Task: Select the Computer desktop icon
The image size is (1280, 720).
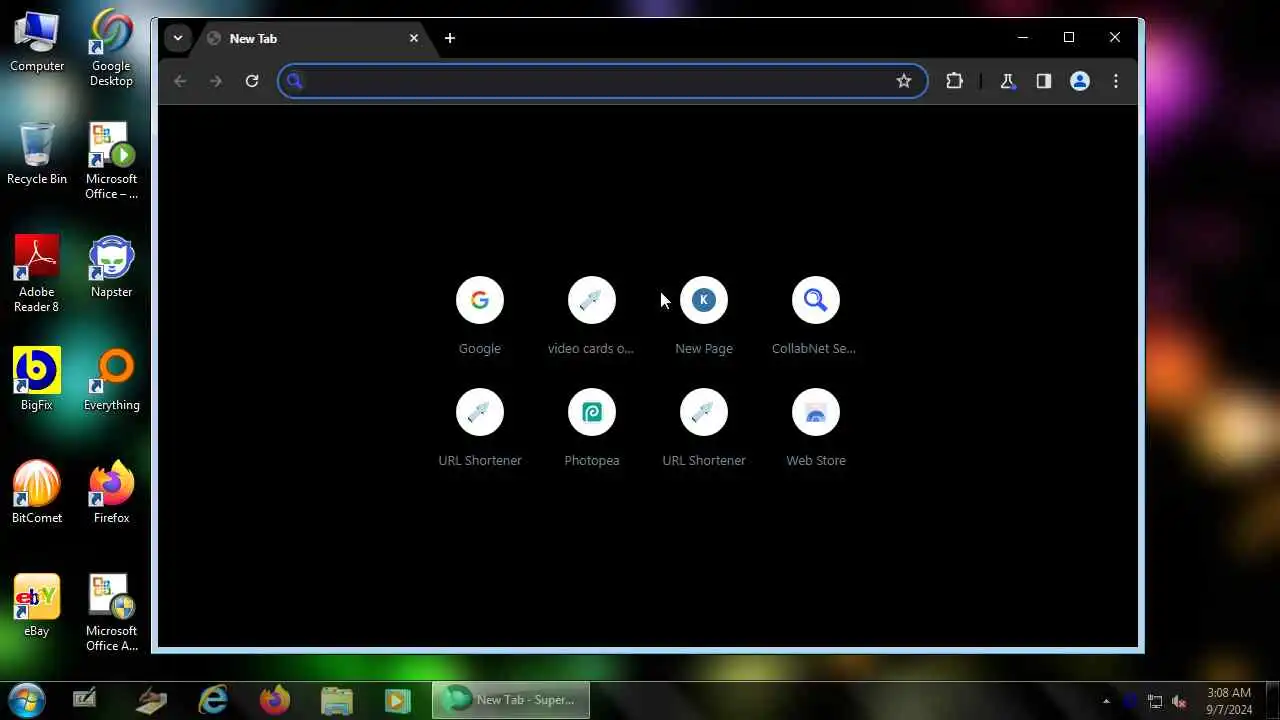Action: [x=37, y=41]
